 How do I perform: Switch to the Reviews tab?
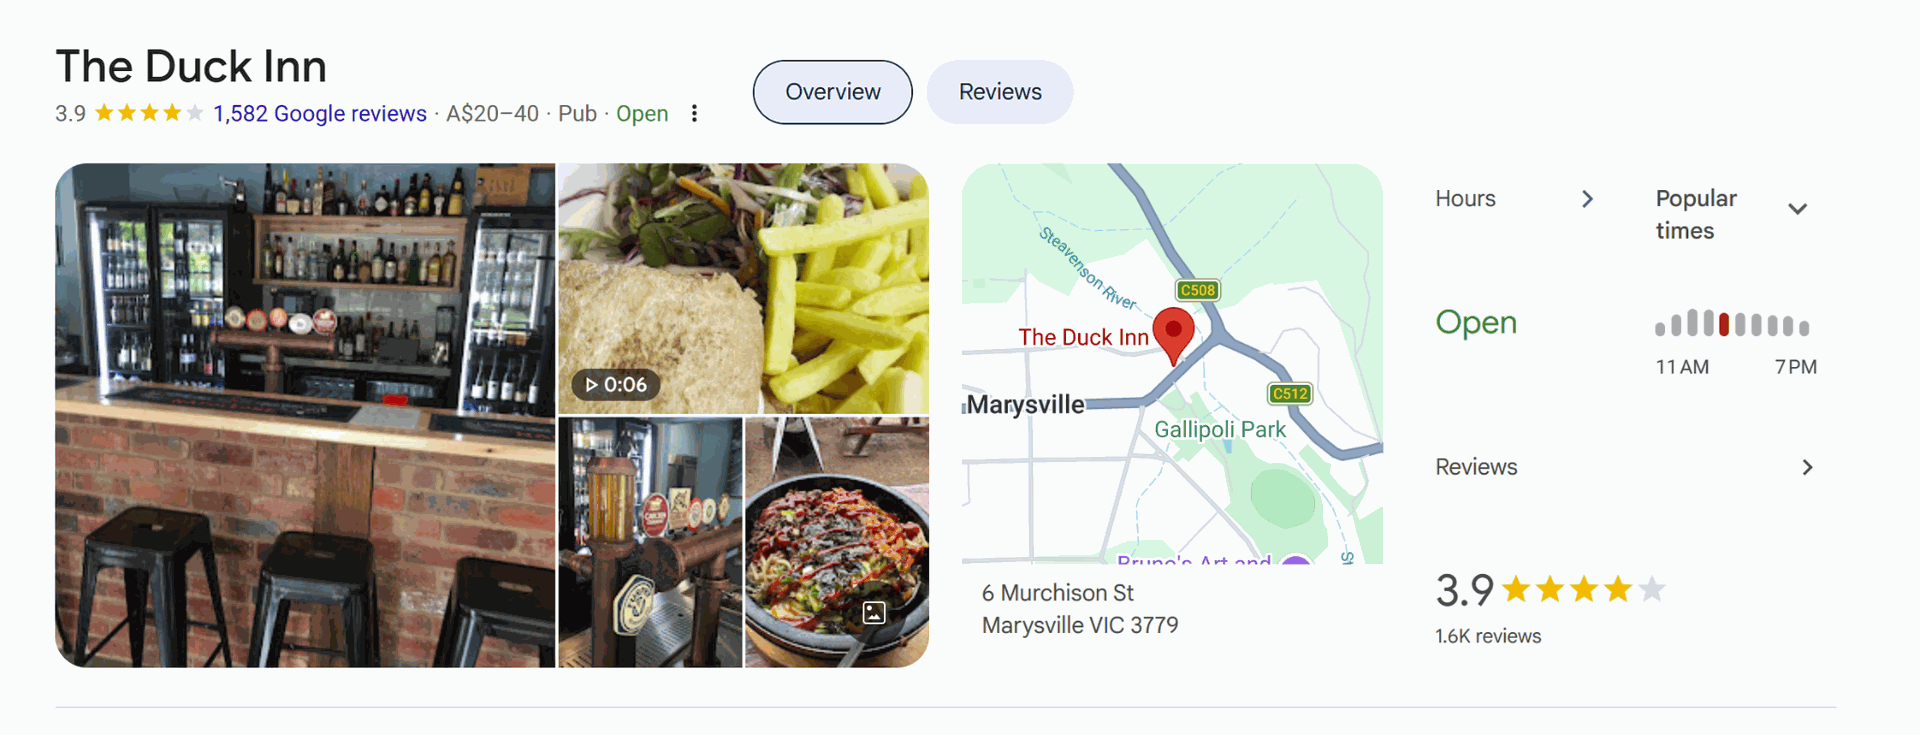point(1000,92)
